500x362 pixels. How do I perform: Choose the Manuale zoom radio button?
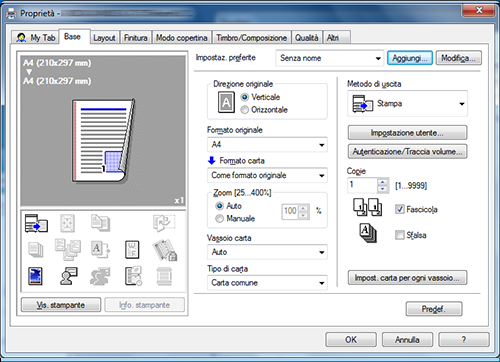(x=219, y=219)
